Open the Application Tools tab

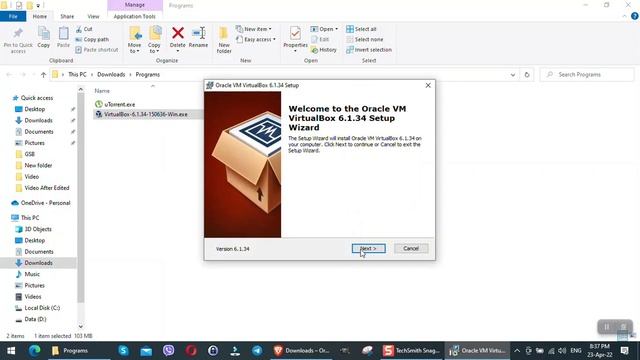pyautogui.click(x=135, y=16)
